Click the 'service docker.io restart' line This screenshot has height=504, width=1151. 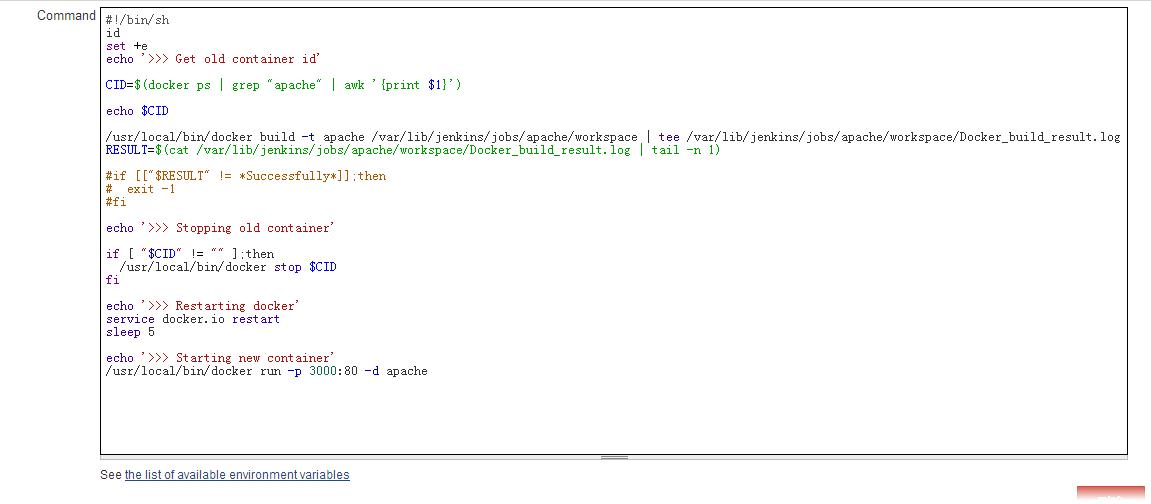(x=192, y=319)
